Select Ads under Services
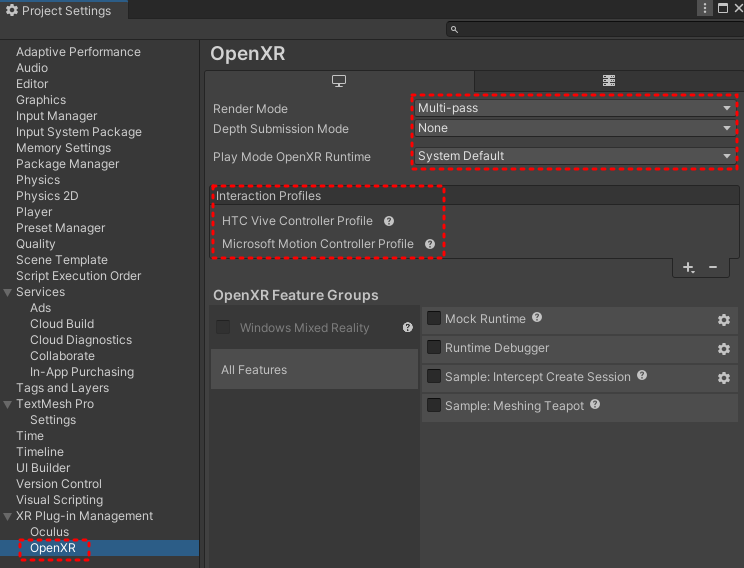744x568 pixels. click(40, 308)
